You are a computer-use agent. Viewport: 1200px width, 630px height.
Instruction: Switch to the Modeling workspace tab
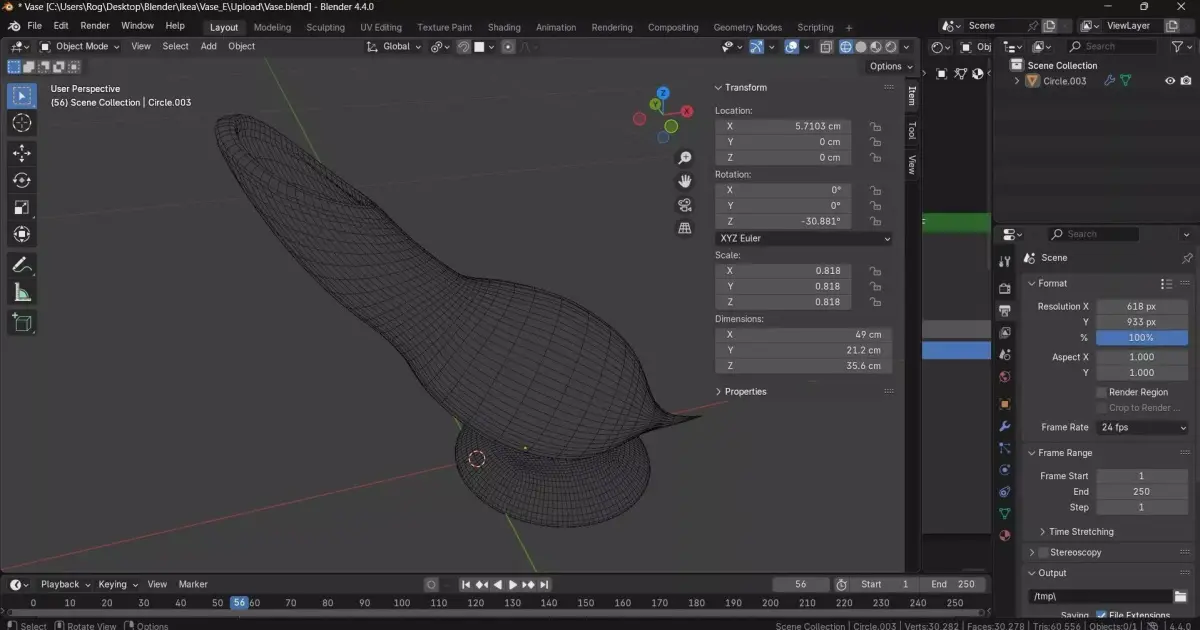click(272, 27)
